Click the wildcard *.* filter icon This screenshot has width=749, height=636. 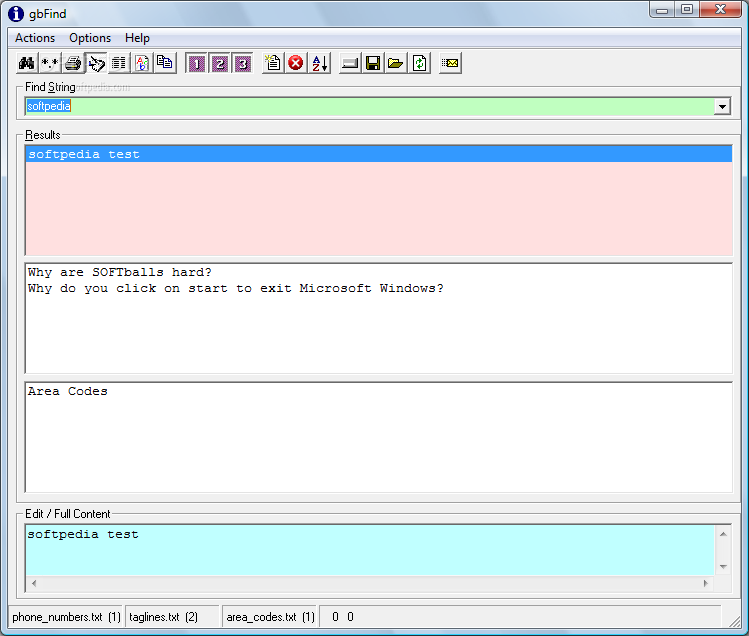[50, 63]
